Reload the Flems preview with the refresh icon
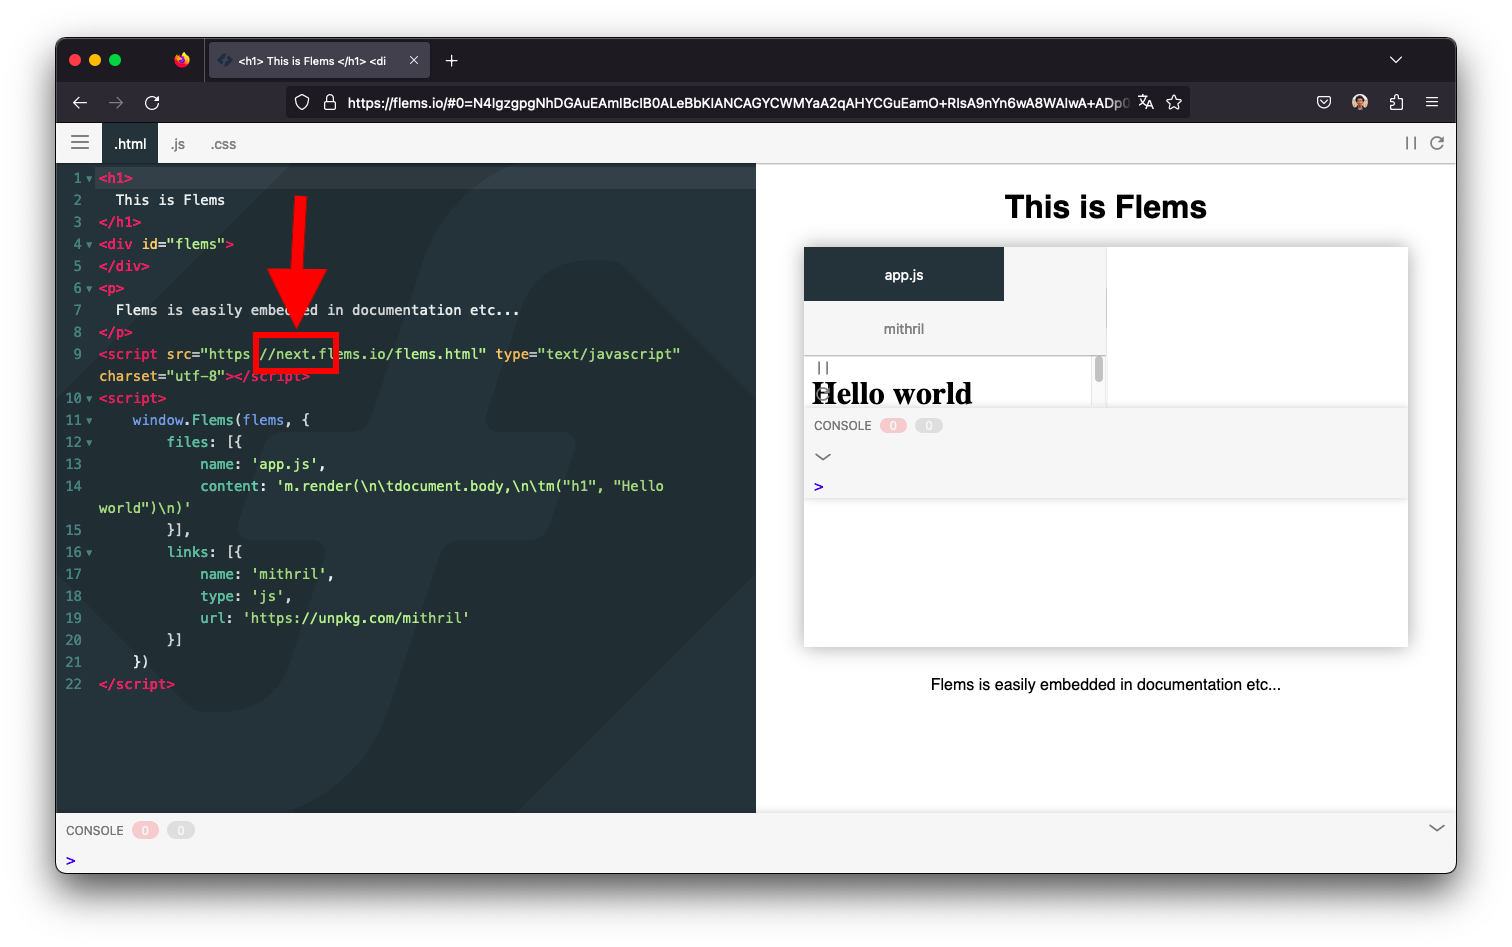Viewport: 1512px width, 947px height. pos(1437,143)
